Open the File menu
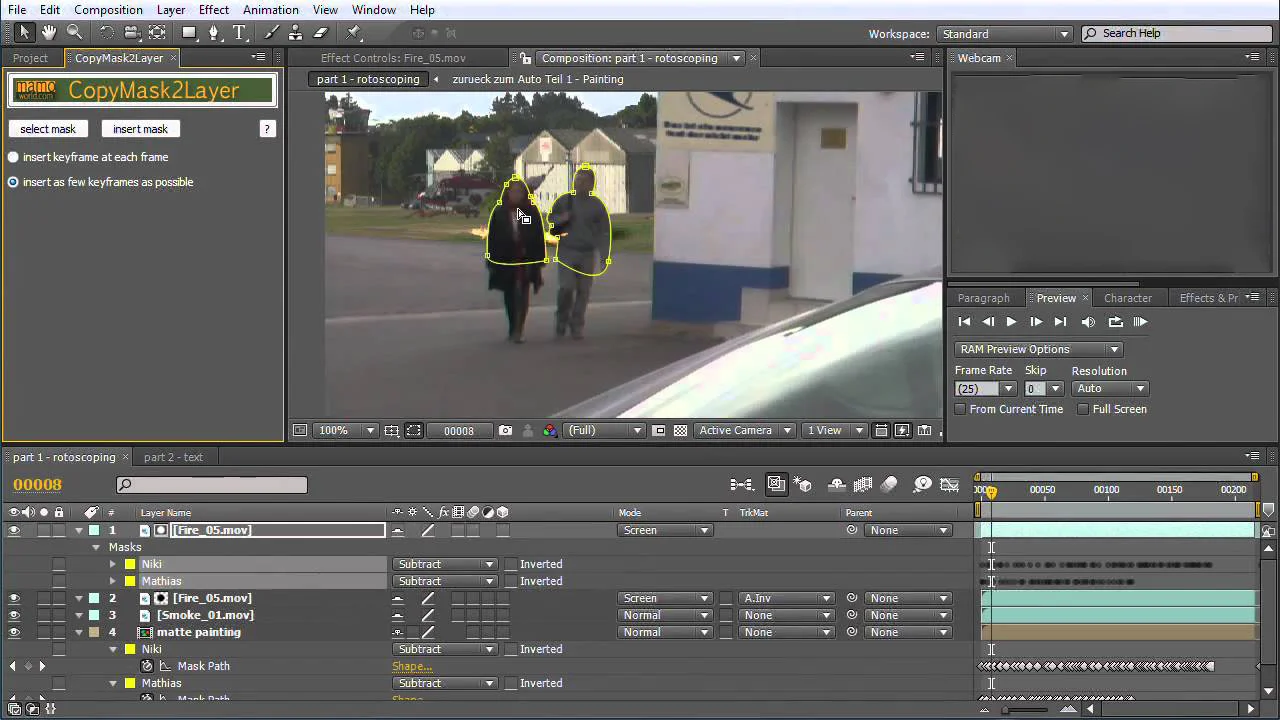This screenshot has height=720, width=1280. 17,9
